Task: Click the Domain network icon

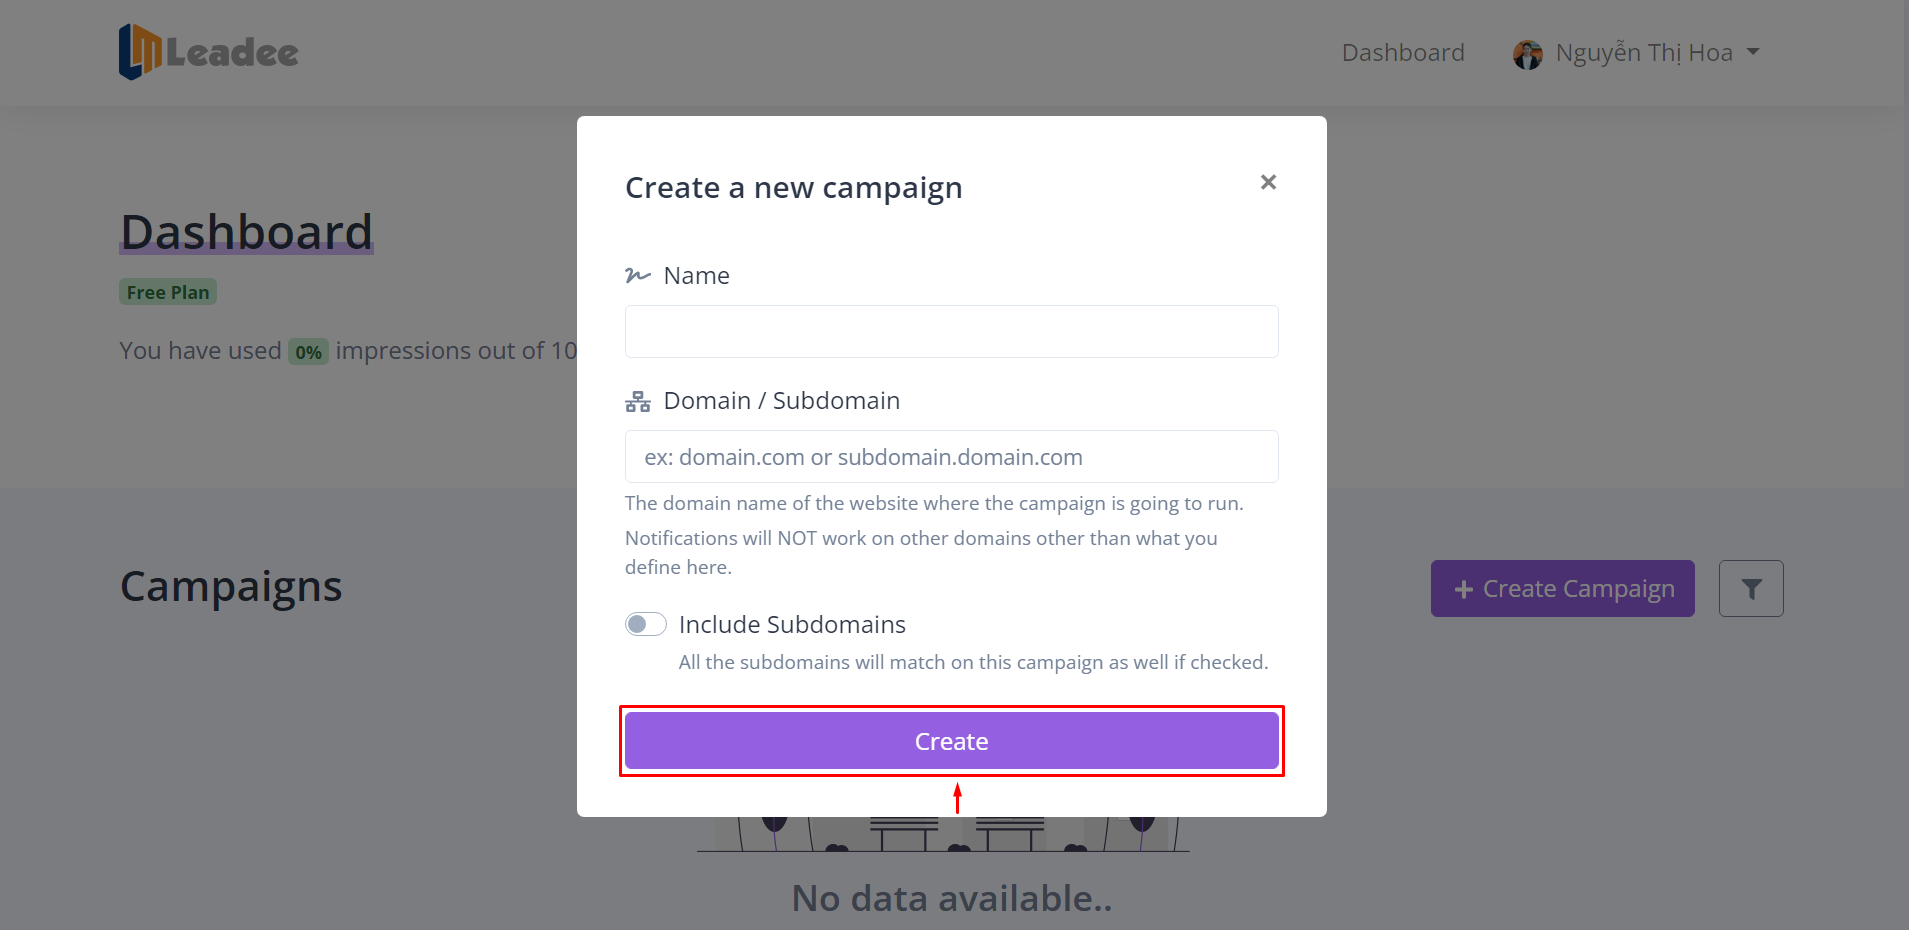Action: pyautogui.click(x=637, y=401)
